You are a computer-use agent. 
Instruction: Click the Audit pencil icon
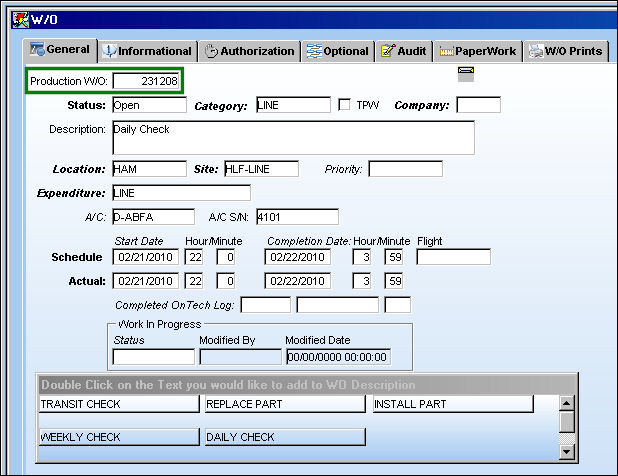pos(387,51)
